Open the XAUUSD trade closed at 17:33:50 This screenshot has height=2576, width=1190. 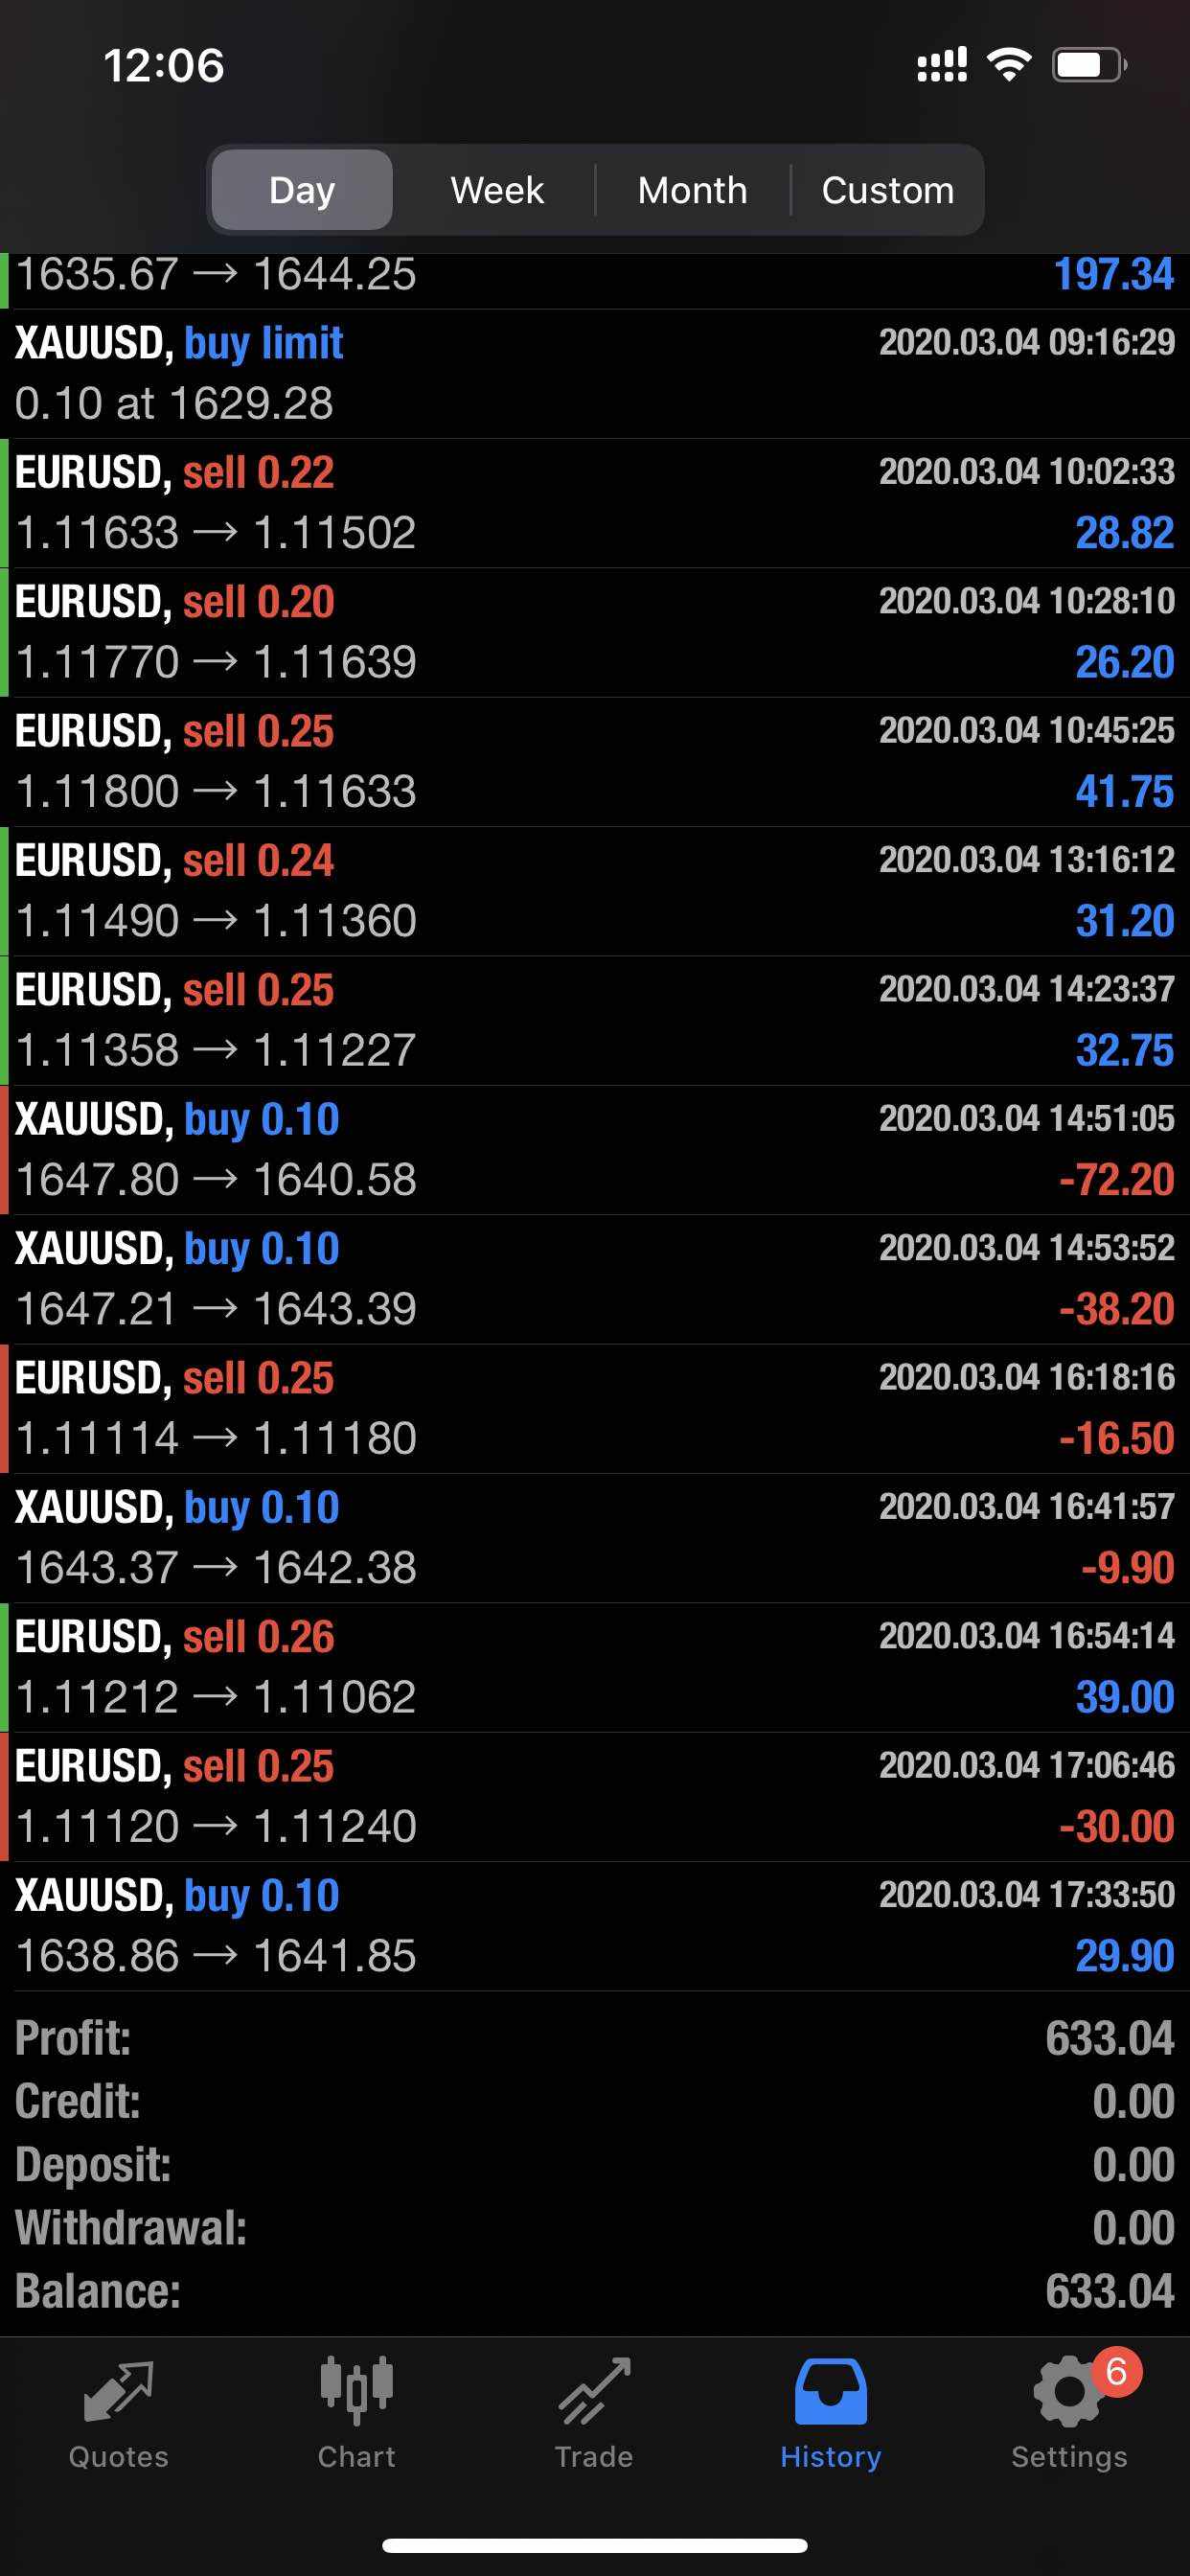coord(595,1926)
